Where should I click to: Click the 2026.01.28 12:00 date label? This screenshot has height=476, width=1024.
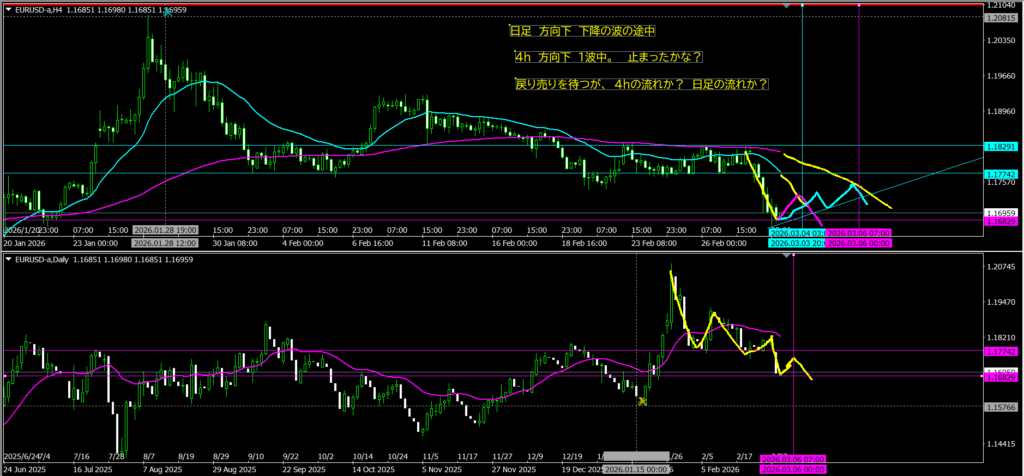(x=165, y=242)
